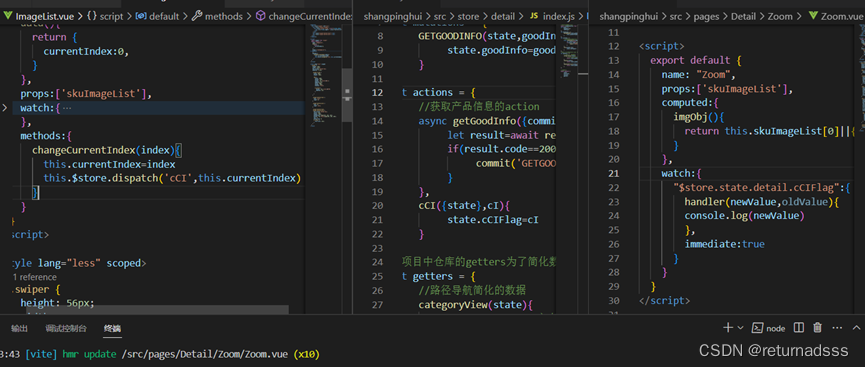
Task: Switch to the 输出 output tab
Action: pyautogui.click(x=19, y=328)
